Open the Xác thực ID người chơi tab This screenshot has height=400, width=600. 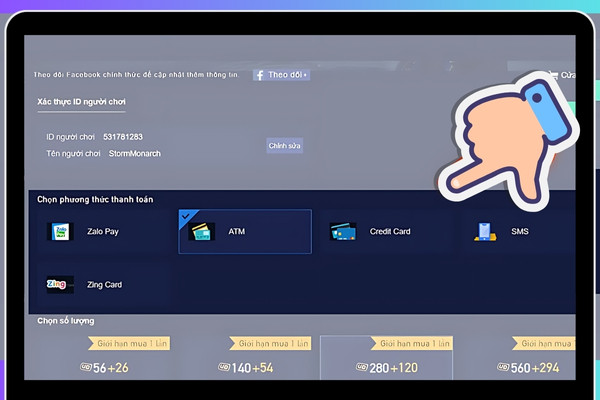tap(81, 102)
